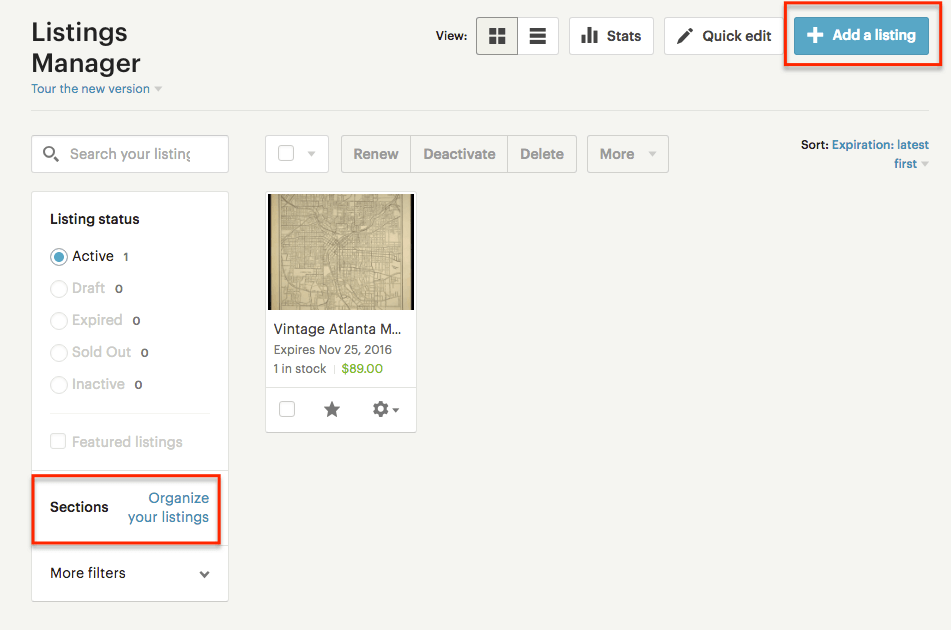Viewport: 951px width, 630px height.
Task: Open the Vintage Atlanta Map thumbnail
Action: pyautogui.click(x=340, y=252)
